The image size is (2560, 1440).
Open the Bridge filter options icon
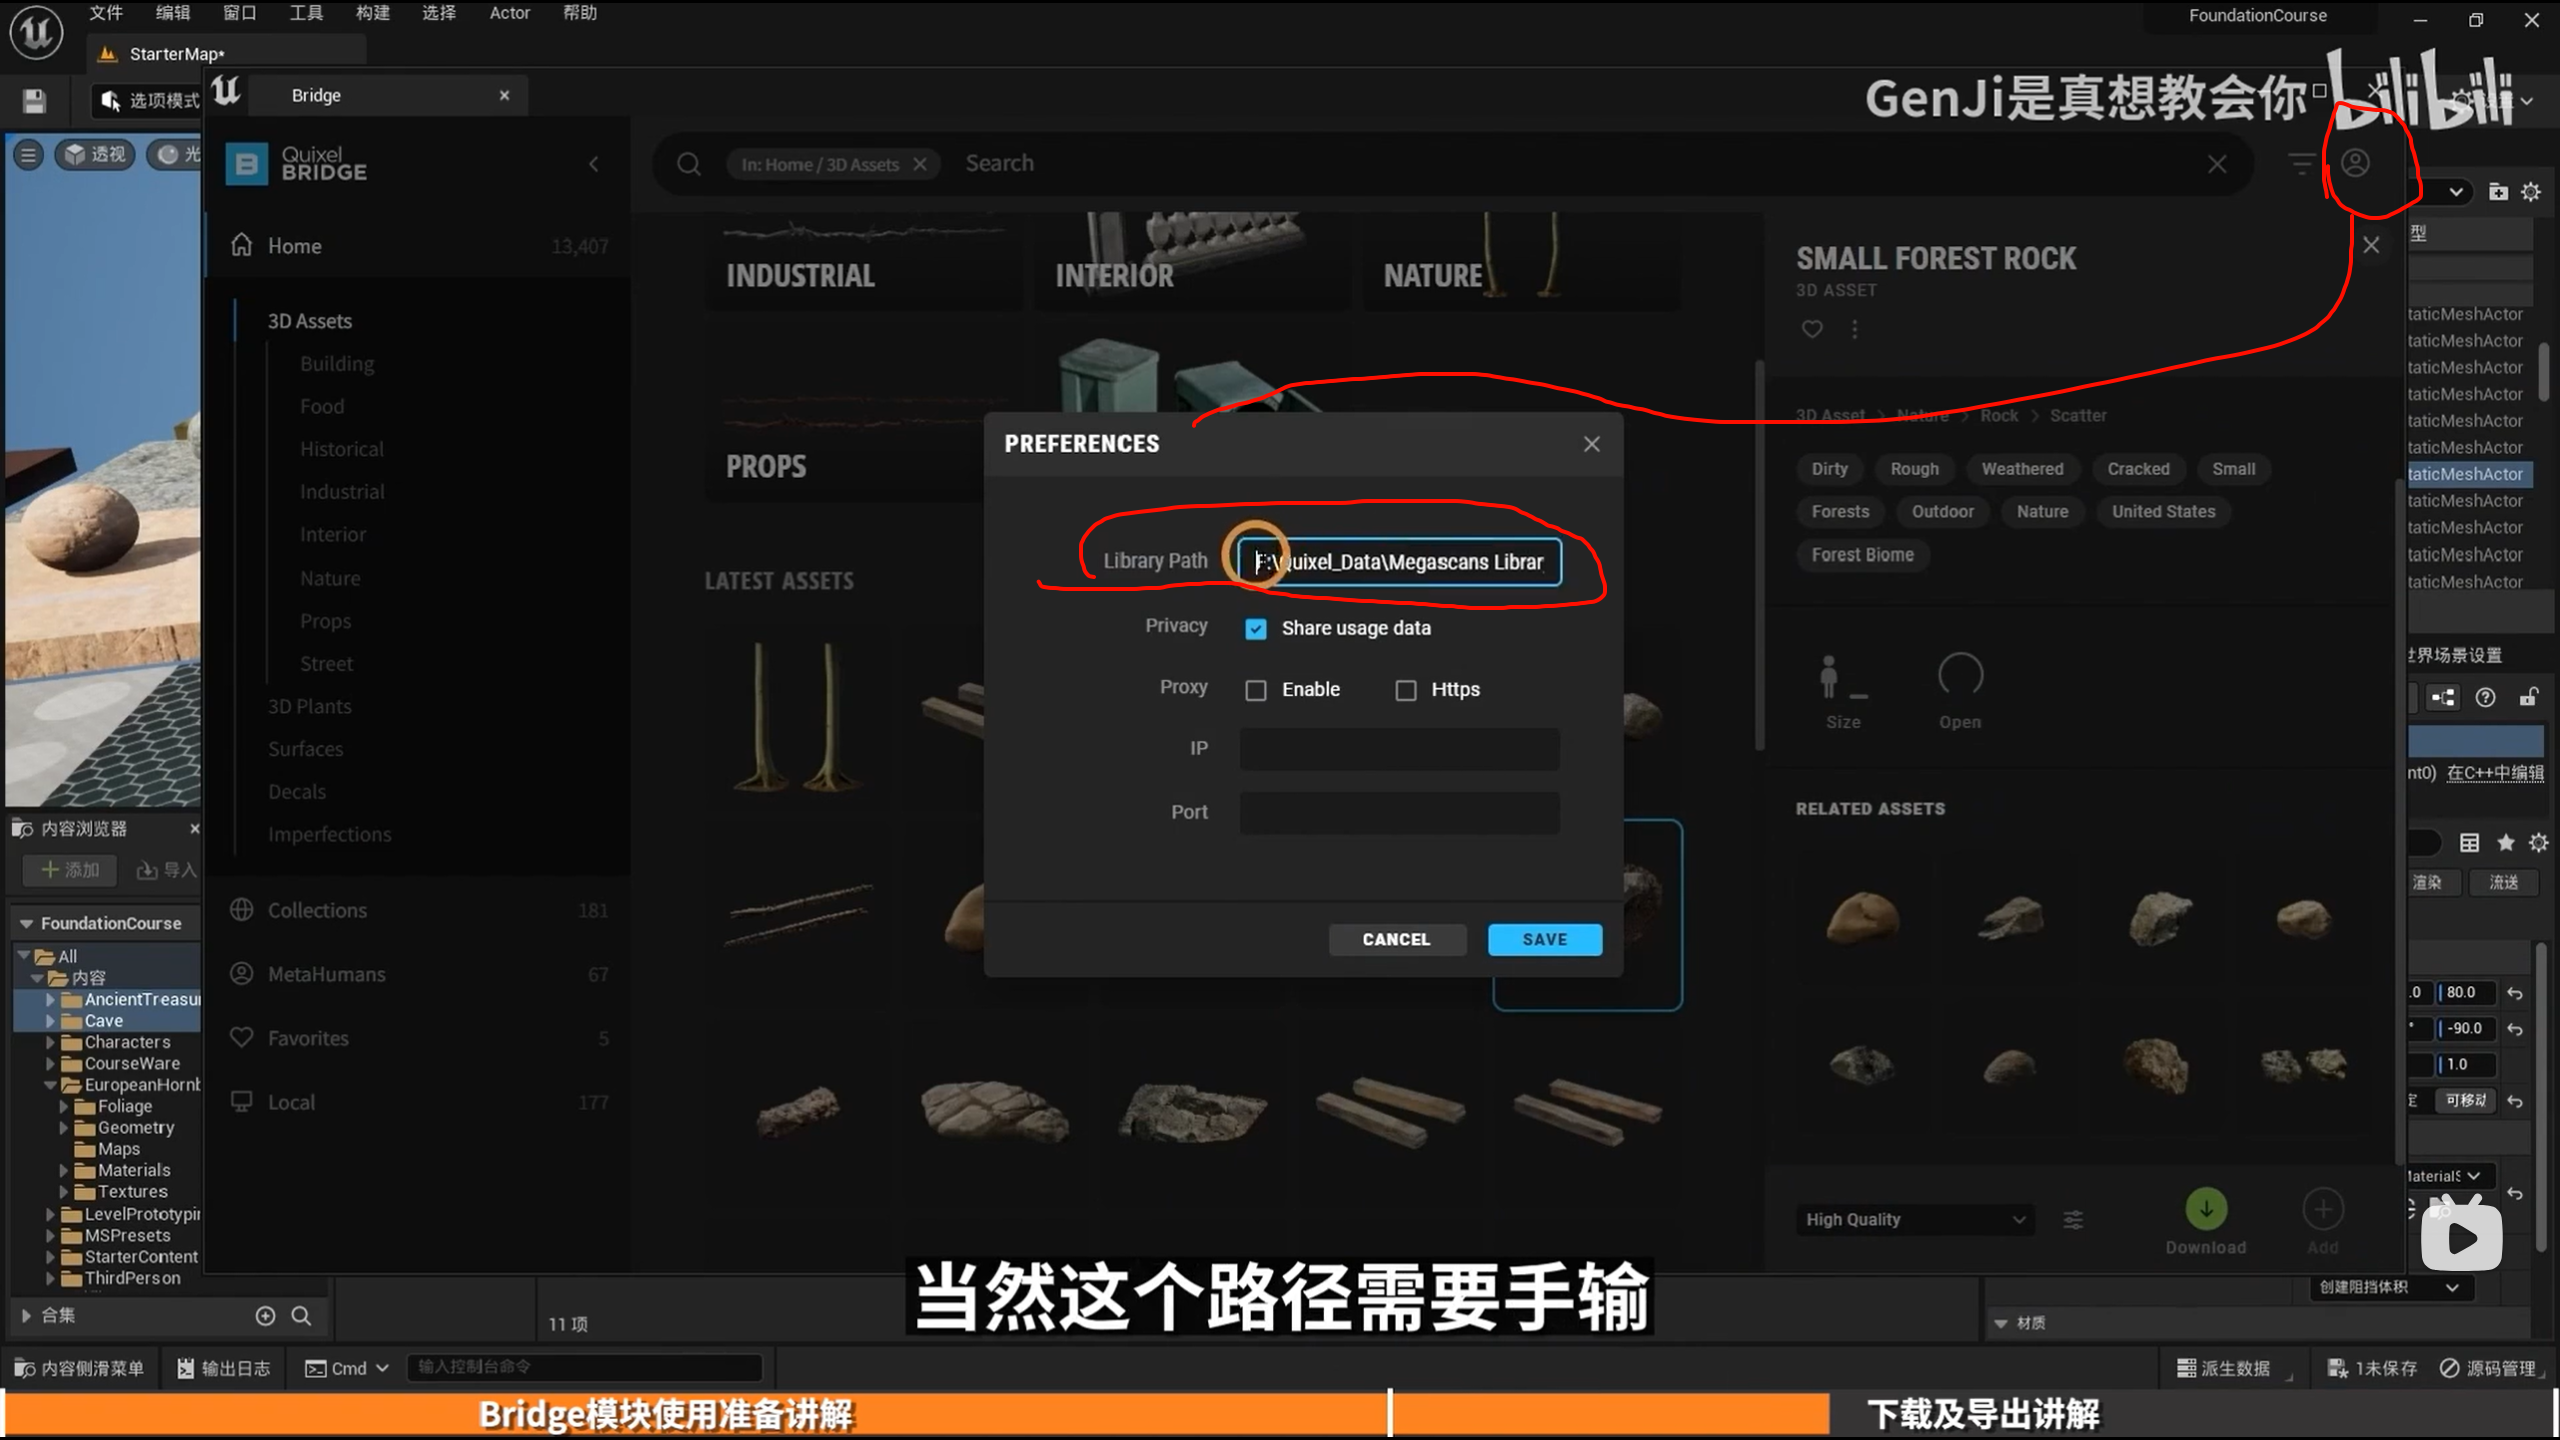[2301, 163]
